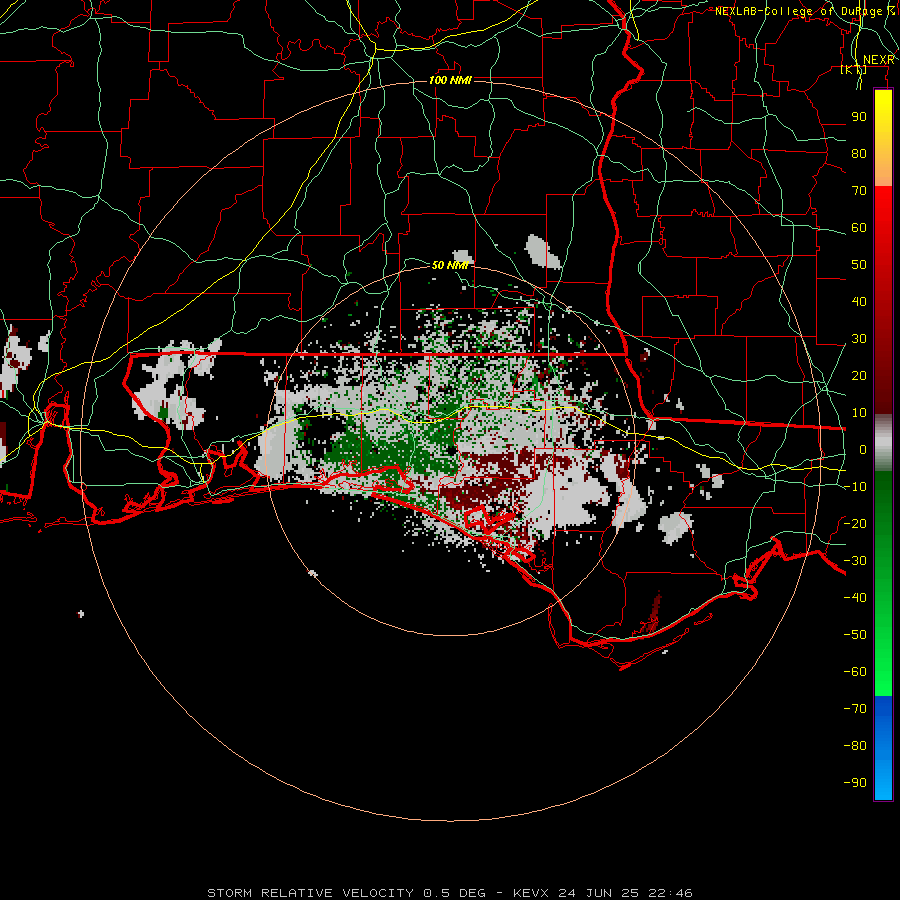Click the -40 value on velocity scale
The height and width of the screenshot is (900, 900).
[855, 598]
